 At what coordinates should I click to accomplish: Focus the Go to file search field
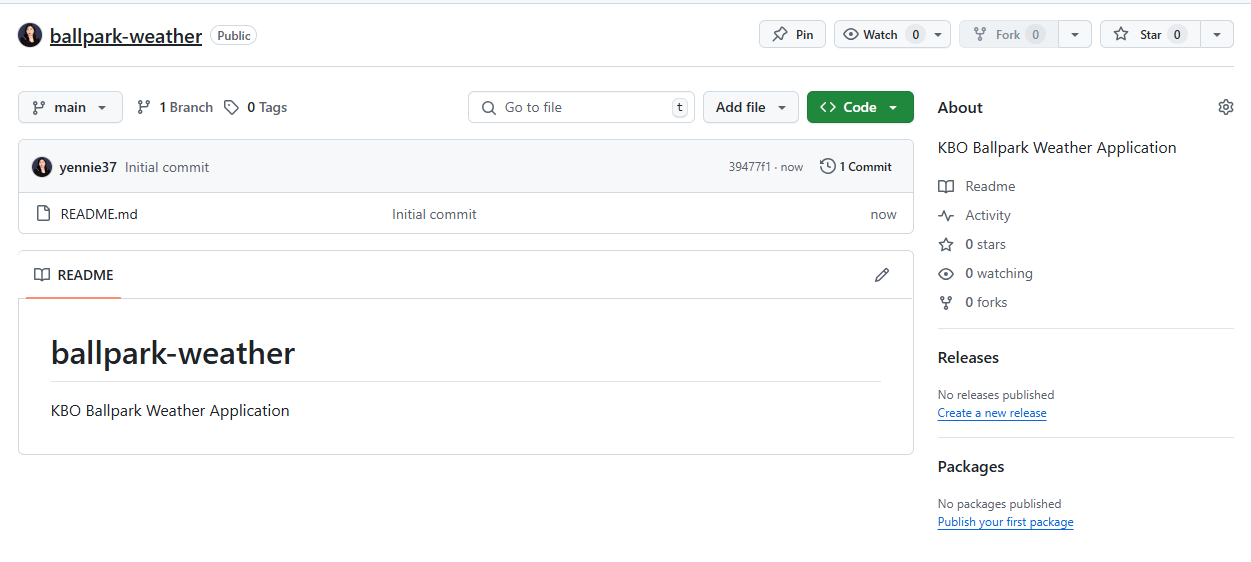[x=581, y=107]
